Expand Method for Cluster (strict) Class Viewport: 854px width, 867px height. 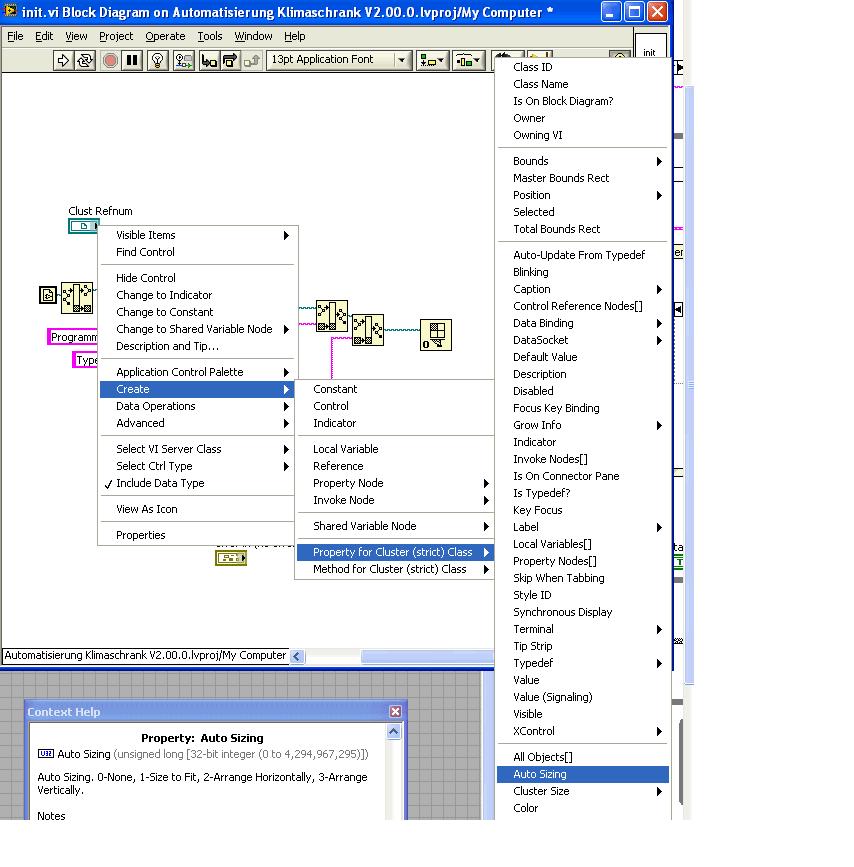click(x=395, y=569)
